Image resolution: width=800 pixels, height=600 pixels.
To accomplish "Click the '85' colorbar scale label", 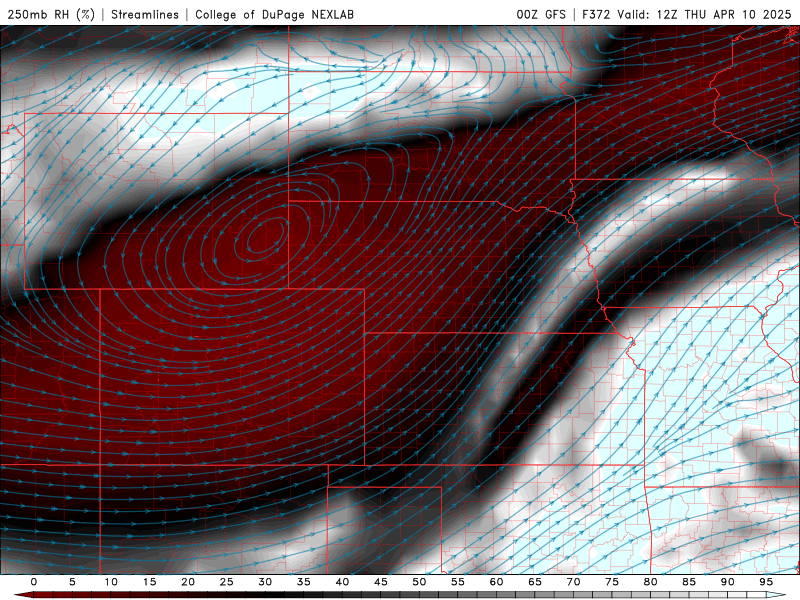I will click(689, 582).
